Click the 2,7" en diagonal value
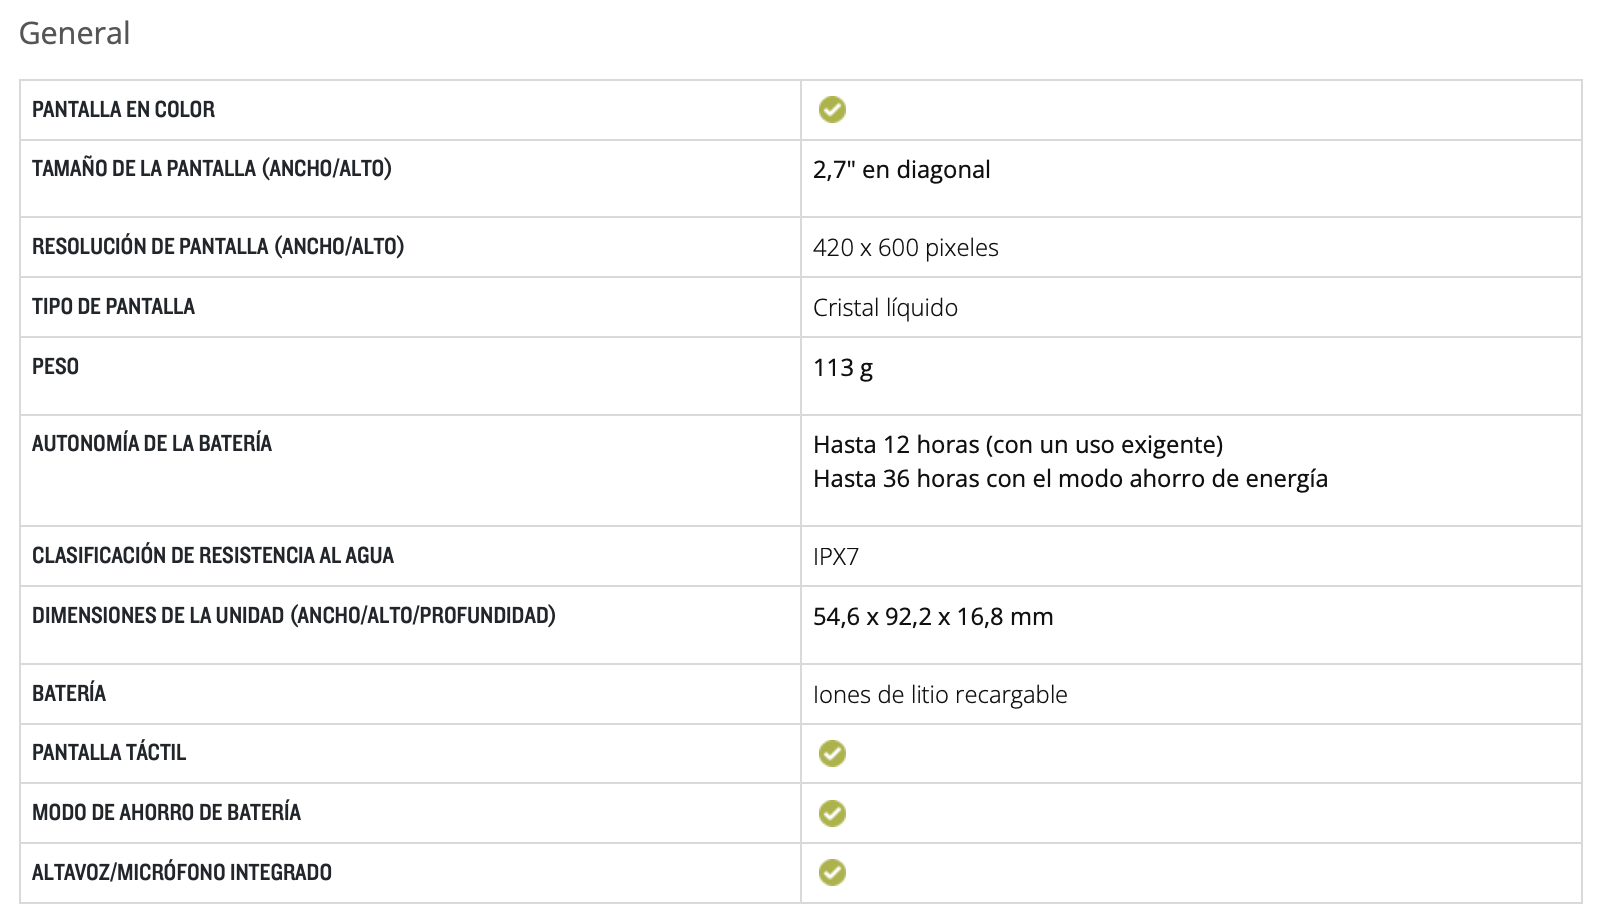This screenshot has height=914, width=1604. click(901, 170)
